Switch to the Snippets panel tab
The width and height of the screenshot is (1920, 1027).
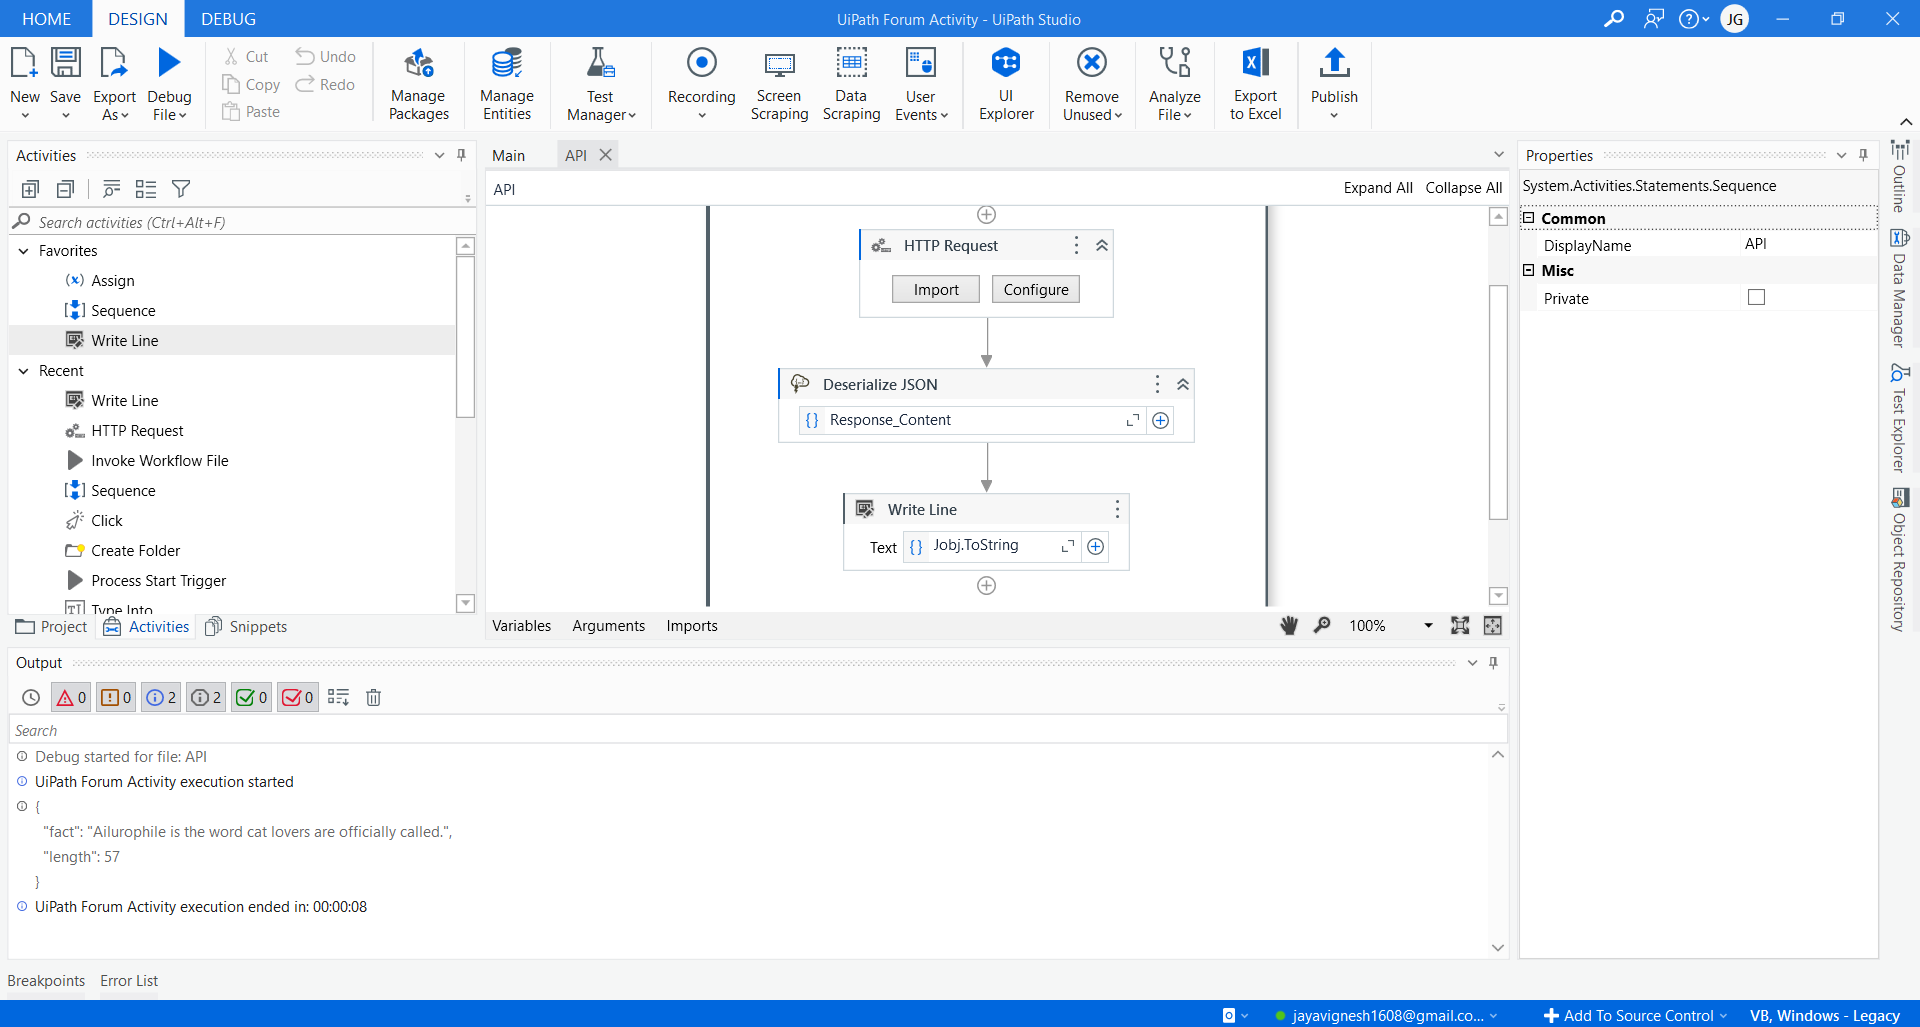pos(246,627)
